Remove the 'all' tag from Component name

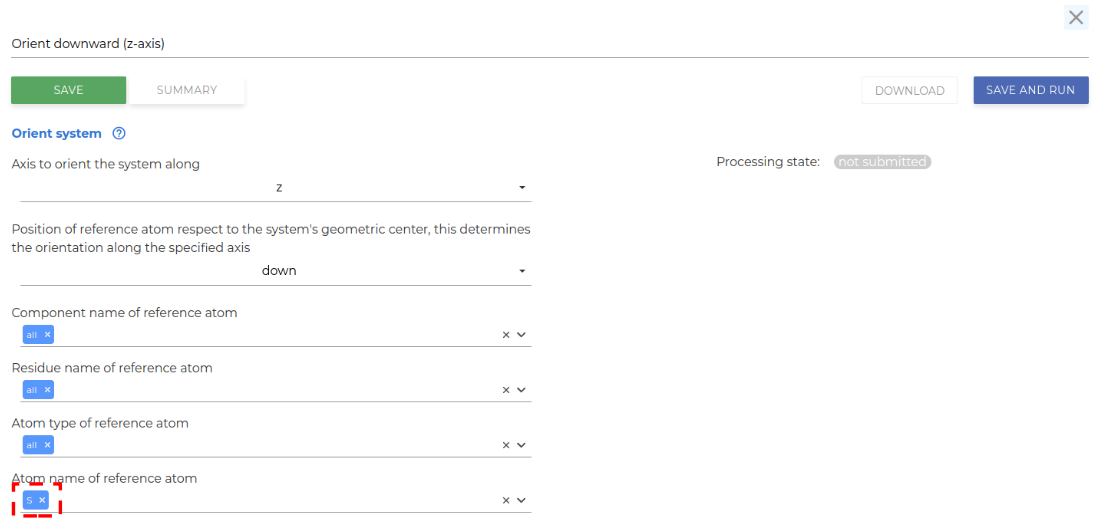tap(47, 335)
